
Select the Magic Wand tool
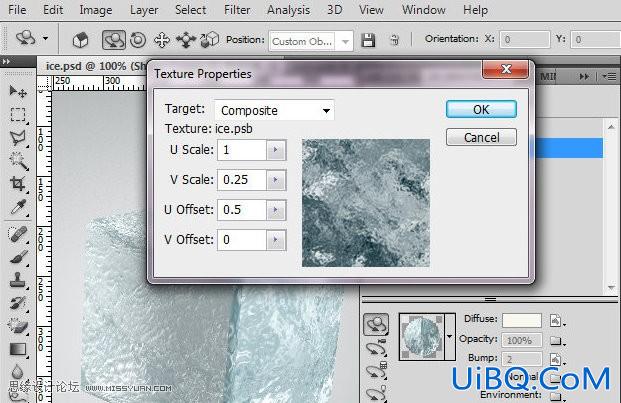pyautogui.click(x=18, y=161)
